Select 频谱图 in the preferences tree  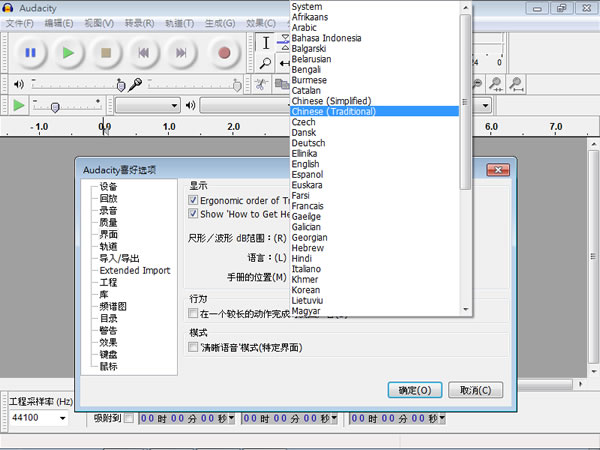(113, 306)
